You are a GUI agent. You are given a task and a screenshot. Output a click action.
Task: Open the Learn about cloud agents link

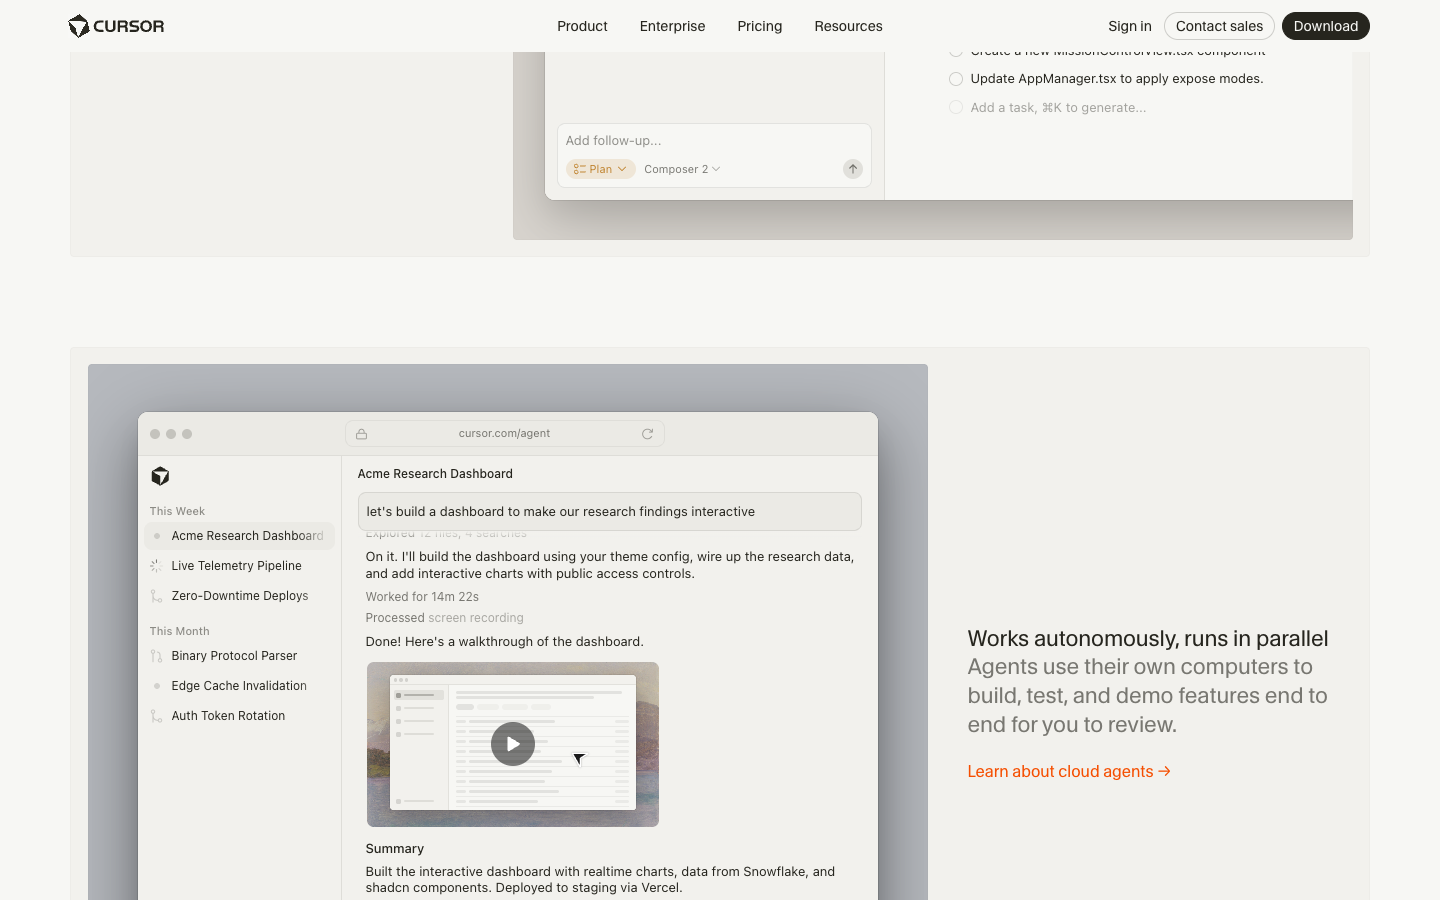pyautogui.click(x=1069, y=772)
